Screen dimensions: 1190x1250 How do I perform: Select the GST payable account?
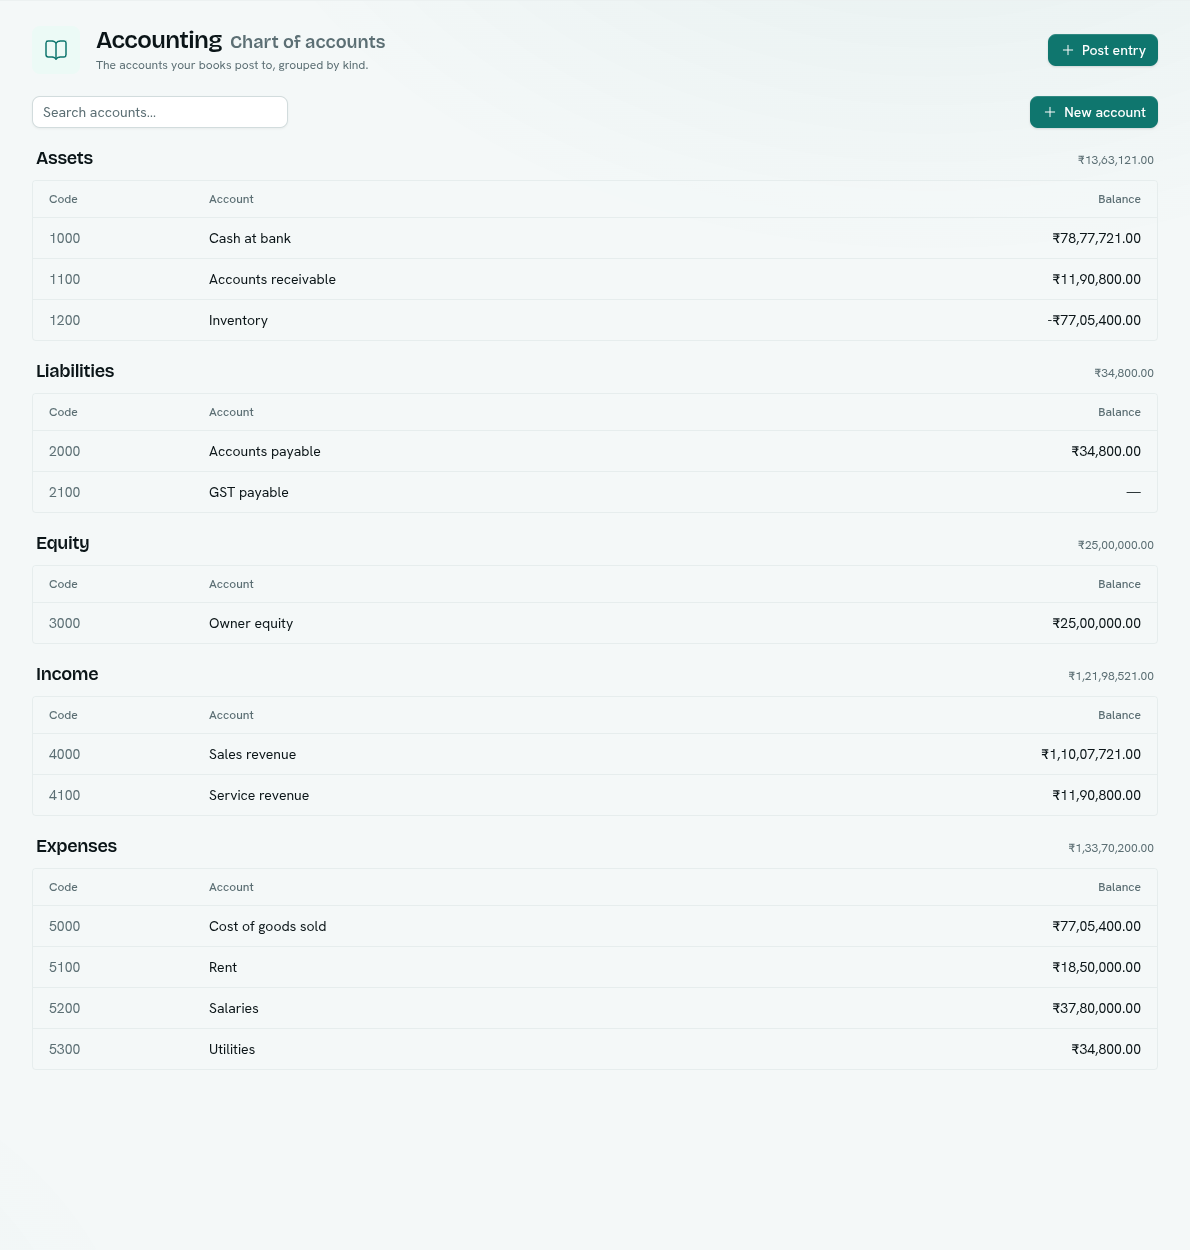coord(595,492)
